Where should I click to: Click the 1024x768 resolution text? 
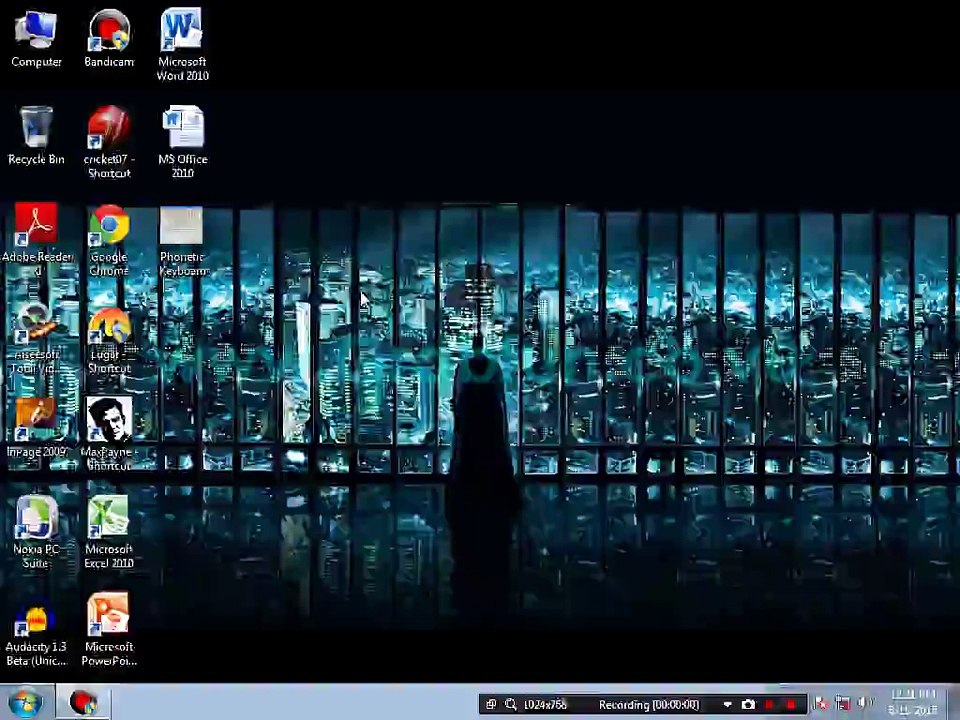(x=546, y=705)
